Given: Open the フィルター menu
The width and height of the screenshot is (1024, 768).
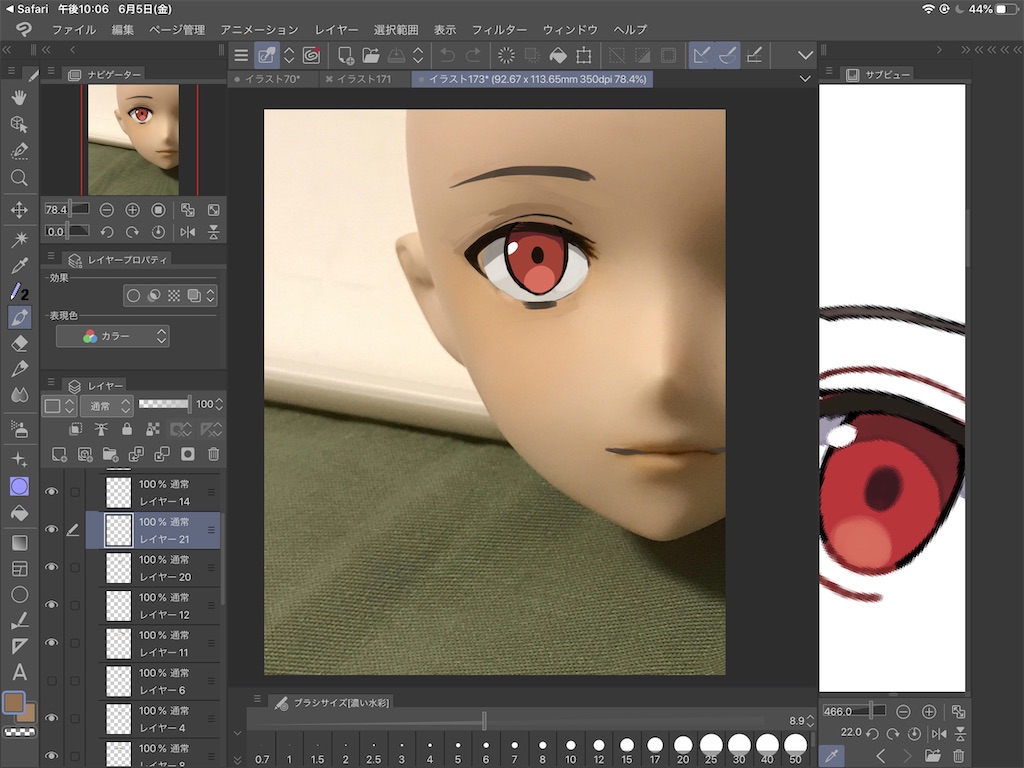Looking at the screenshot, I should point(500,30).
